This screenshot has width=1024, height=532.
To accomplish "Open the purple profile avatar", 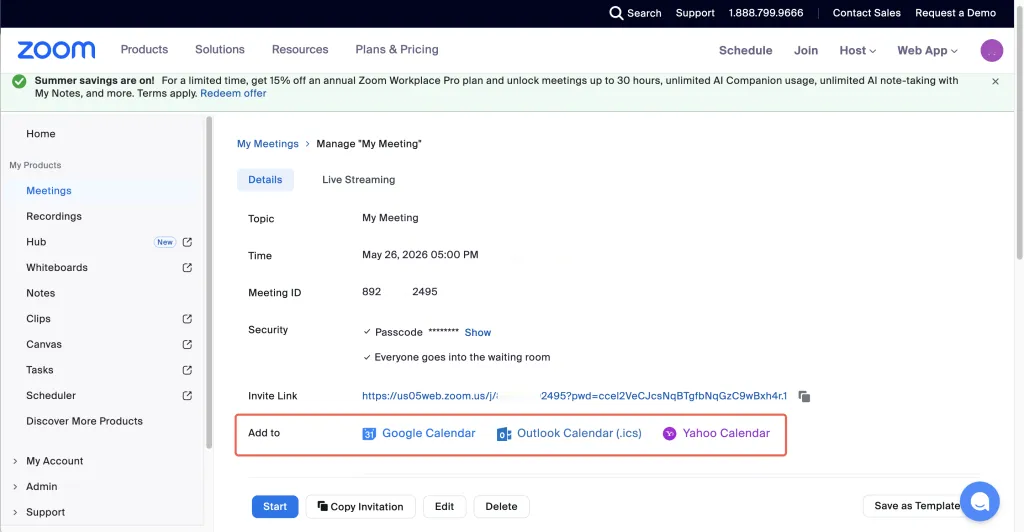I will (x=991, y=50).
